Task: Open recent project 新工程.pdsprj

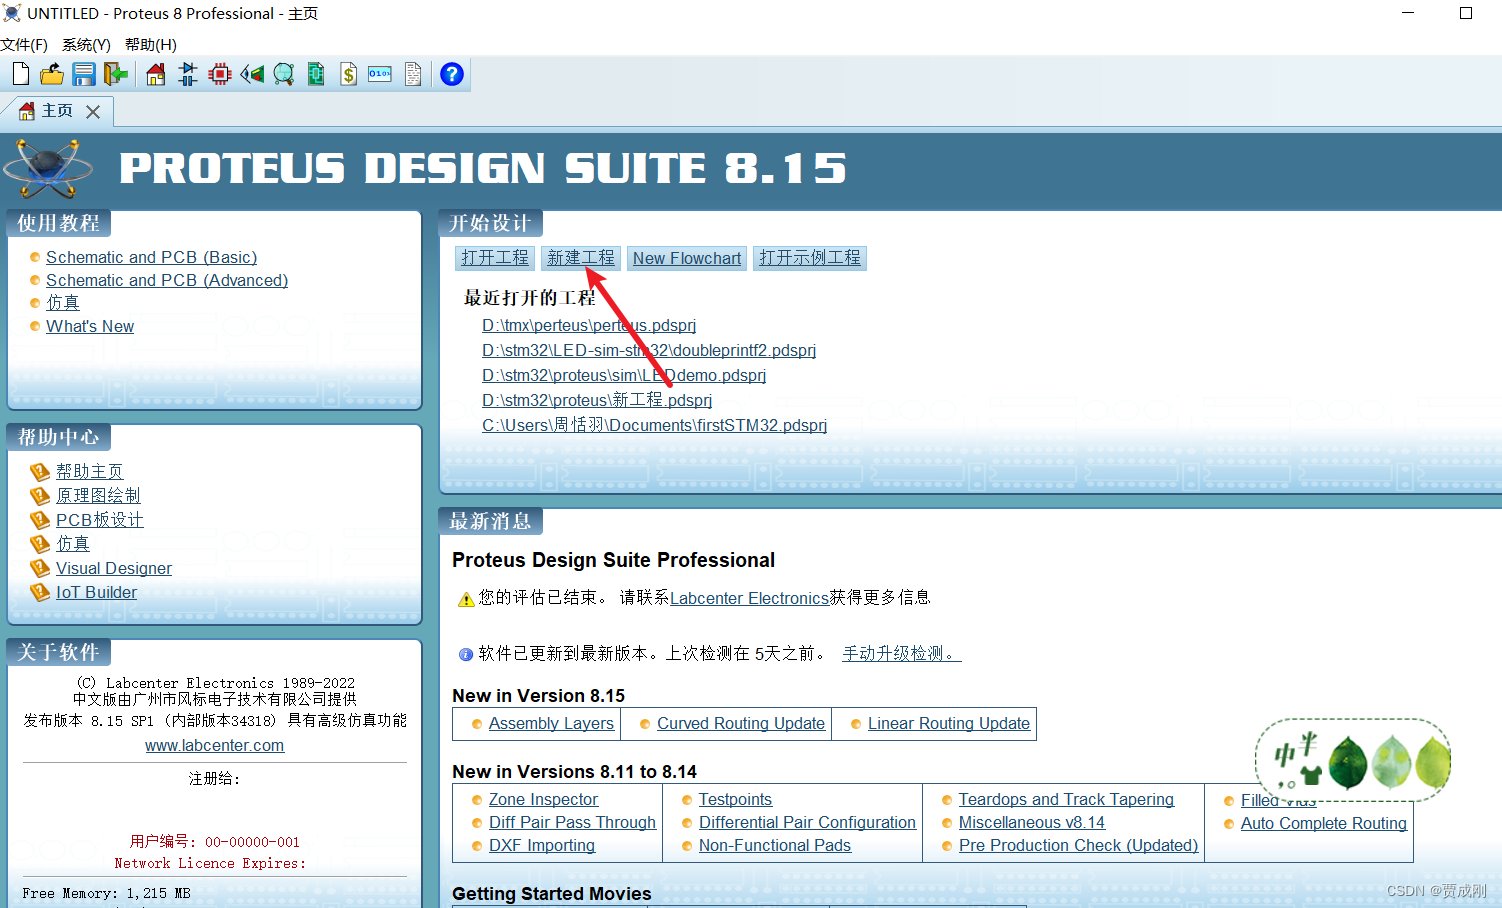Action: coord(597,400)
